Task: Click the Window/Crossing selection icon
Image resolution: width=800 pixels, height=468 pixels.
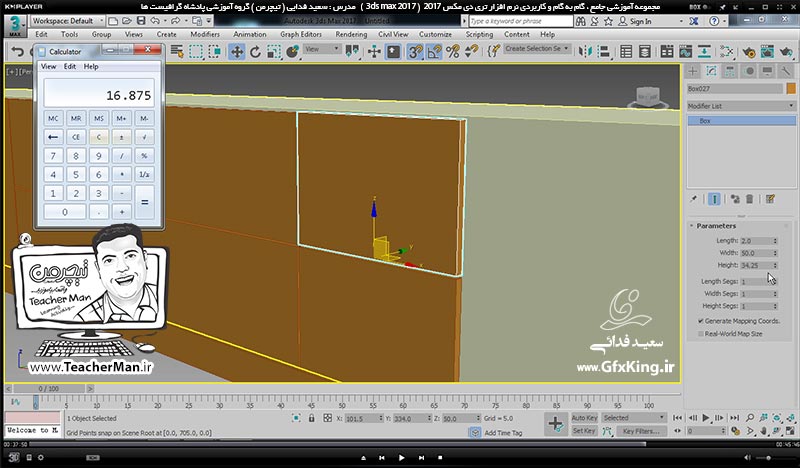Action: 215,52
